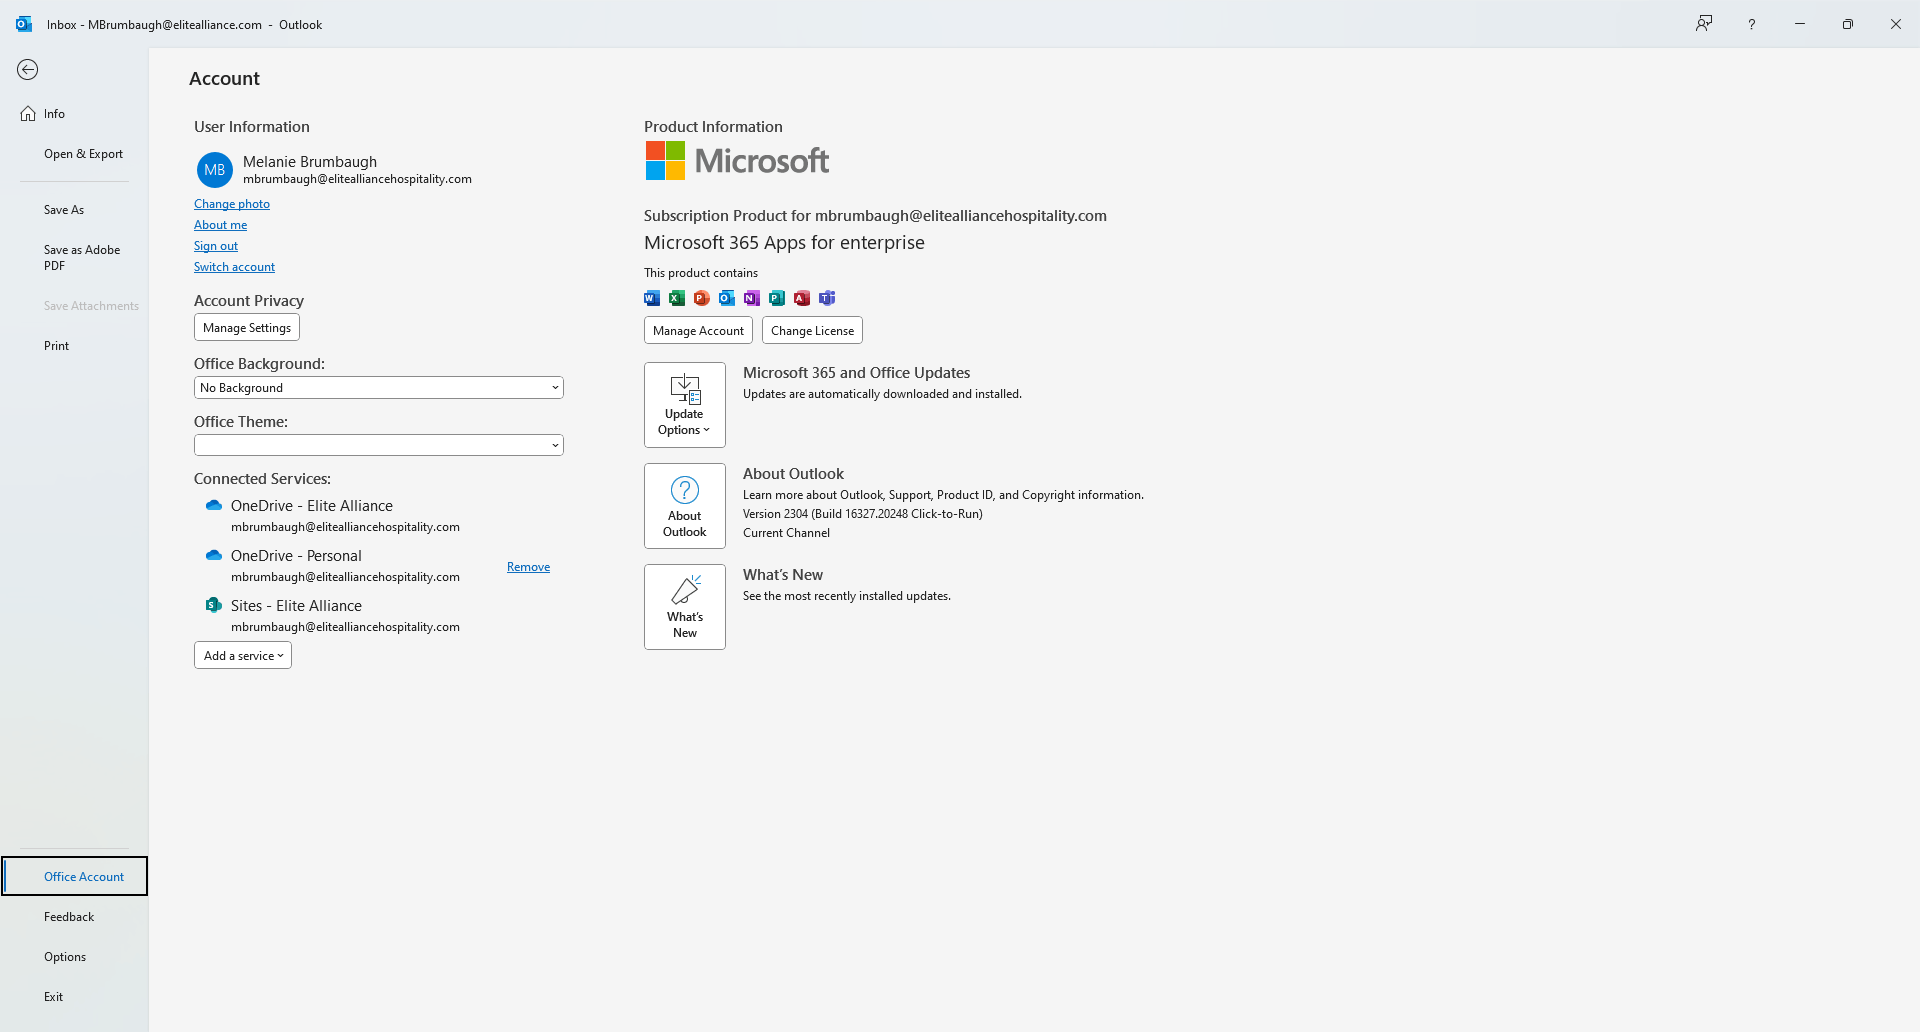Image resolution: width=1920 pixels, height=1032 pixels.
Task: Click the Access app icon
Action: tap(802, 298)
